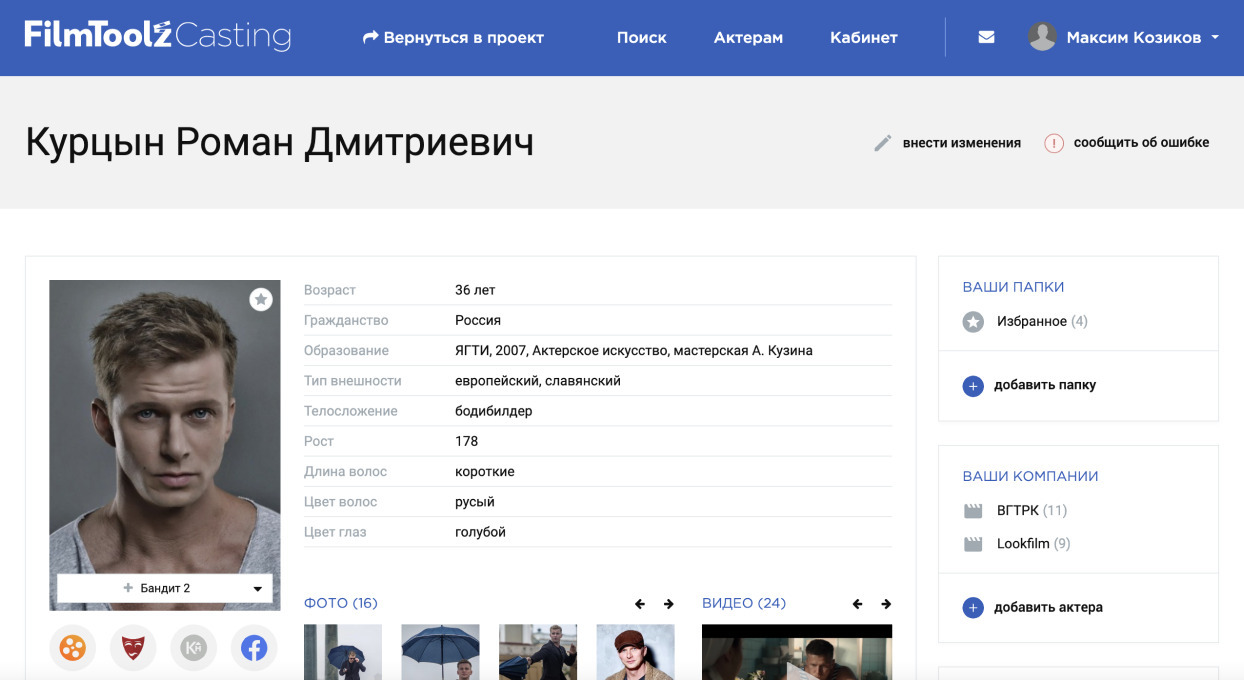
Task: Click the age value 36 лет
Action: [x=475, y=290]
